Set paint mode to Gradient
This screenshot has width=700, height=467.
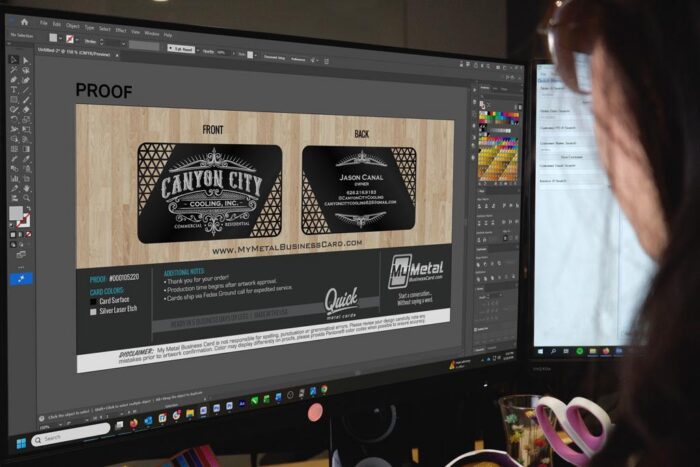click(20, 234)
